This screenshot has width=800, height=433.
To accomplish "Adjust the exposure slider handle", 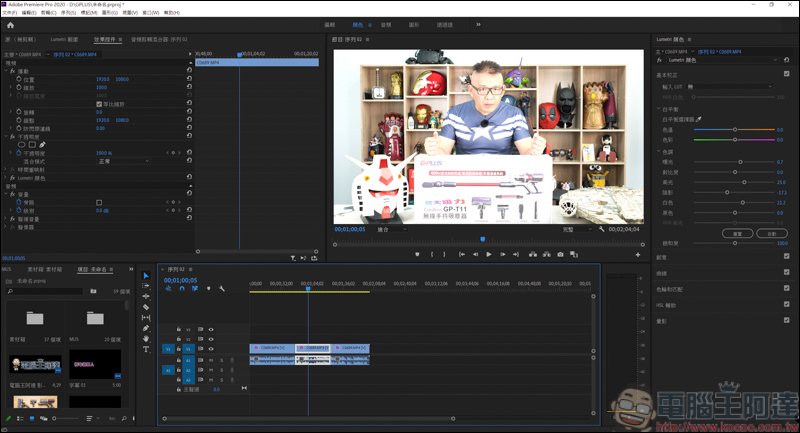I will pos(740,161).
